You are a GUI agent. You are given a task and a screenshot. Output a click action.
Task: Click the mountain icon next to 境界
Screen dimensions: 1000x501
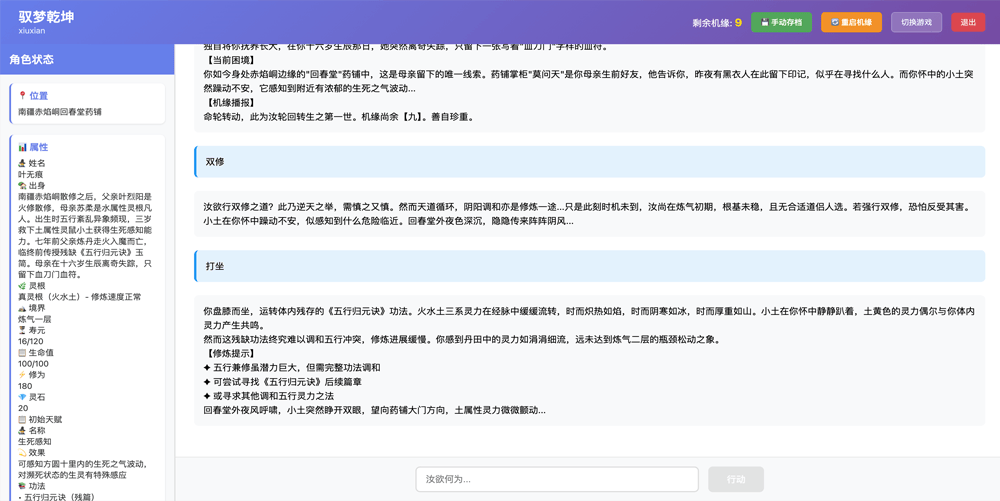[x=22, y=308]
